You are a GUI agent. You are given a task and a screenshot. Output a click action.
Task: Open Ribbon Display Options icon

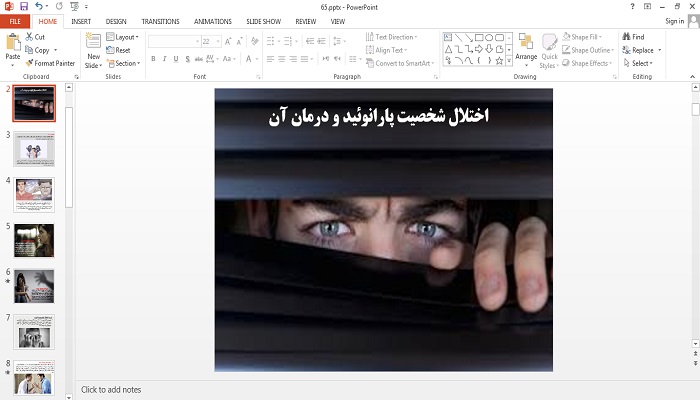point(647,6)
